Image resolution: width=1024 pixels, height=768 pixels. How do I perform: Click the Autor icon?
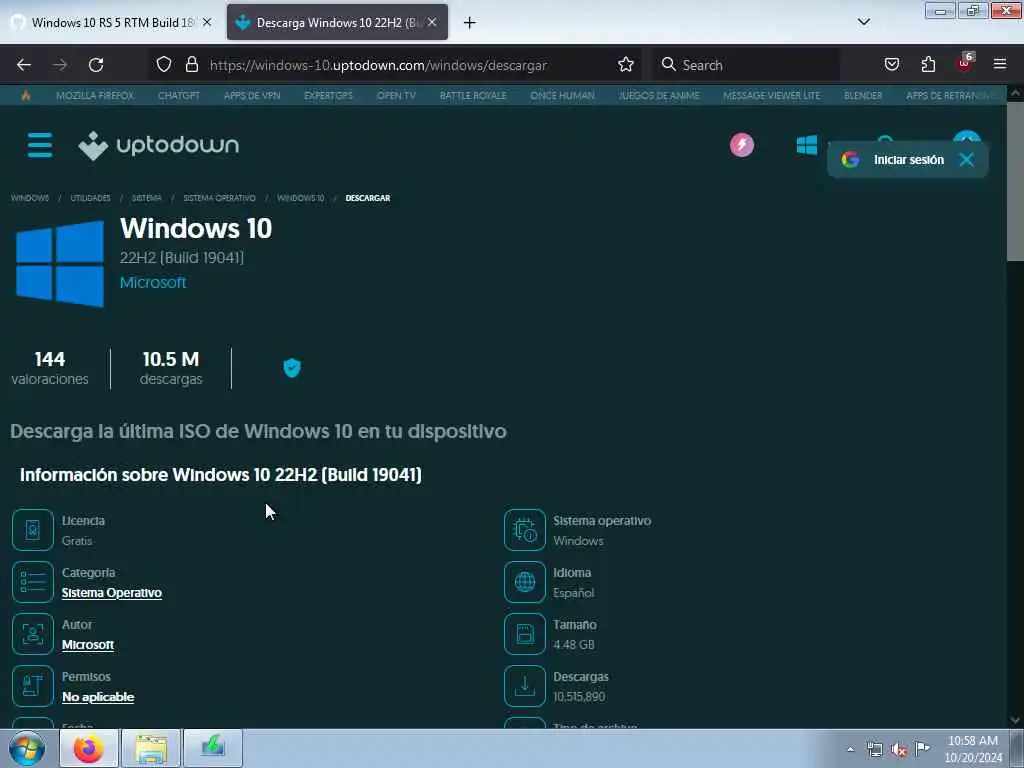click(x=33, y=634)
